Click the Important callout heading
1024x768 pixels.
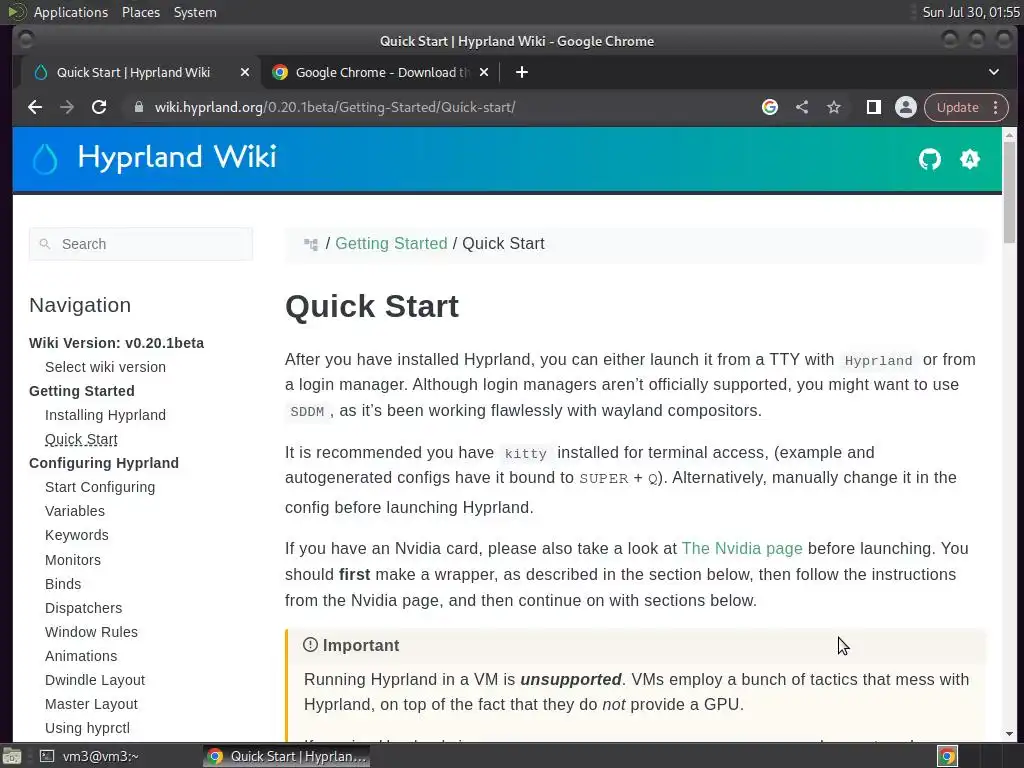click(x=360, y=645)
